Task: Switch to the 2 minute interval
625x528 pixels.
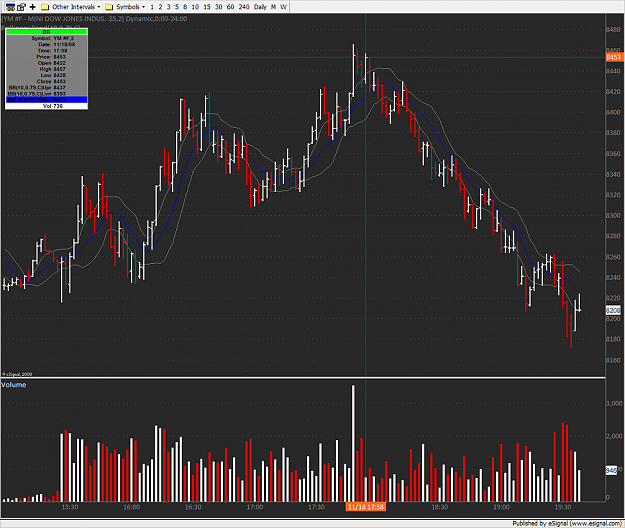Action: pos(160,7)
